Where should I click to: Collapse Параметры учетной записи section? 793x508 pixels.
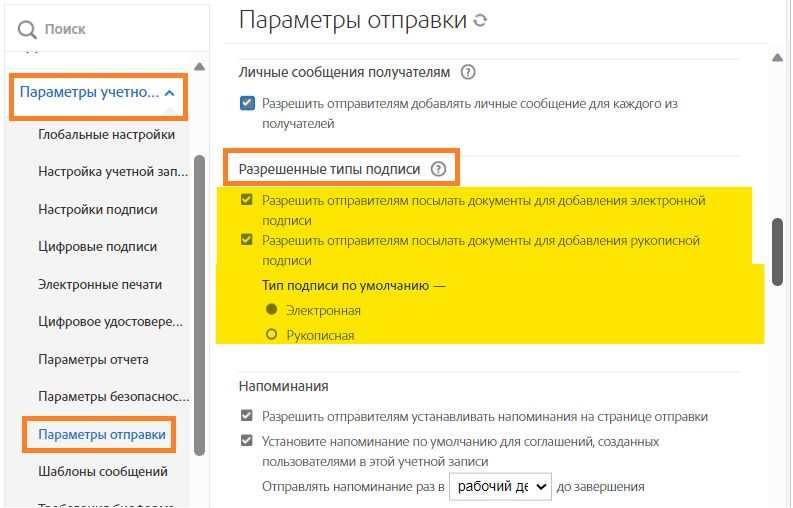[98, 93]
